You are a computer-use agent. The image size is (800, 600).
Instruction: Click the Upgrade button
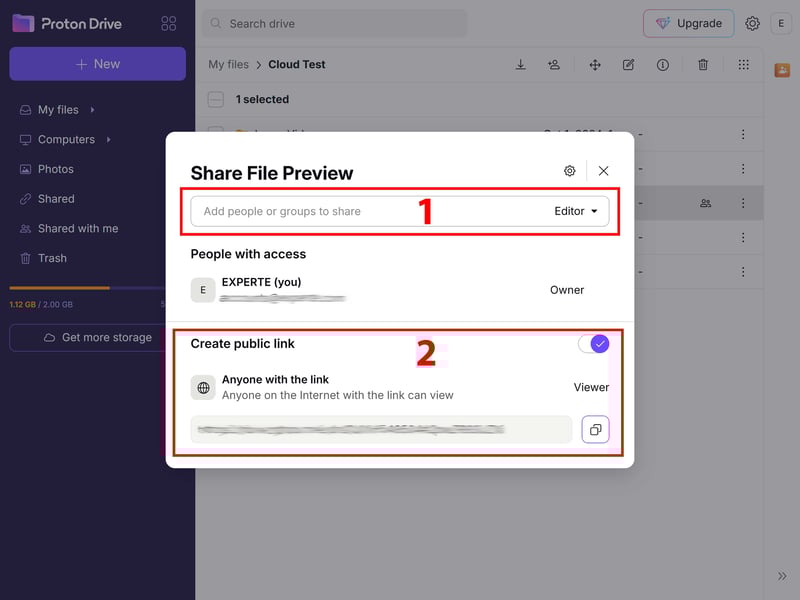pyautogui.click(x=688, y=23)
